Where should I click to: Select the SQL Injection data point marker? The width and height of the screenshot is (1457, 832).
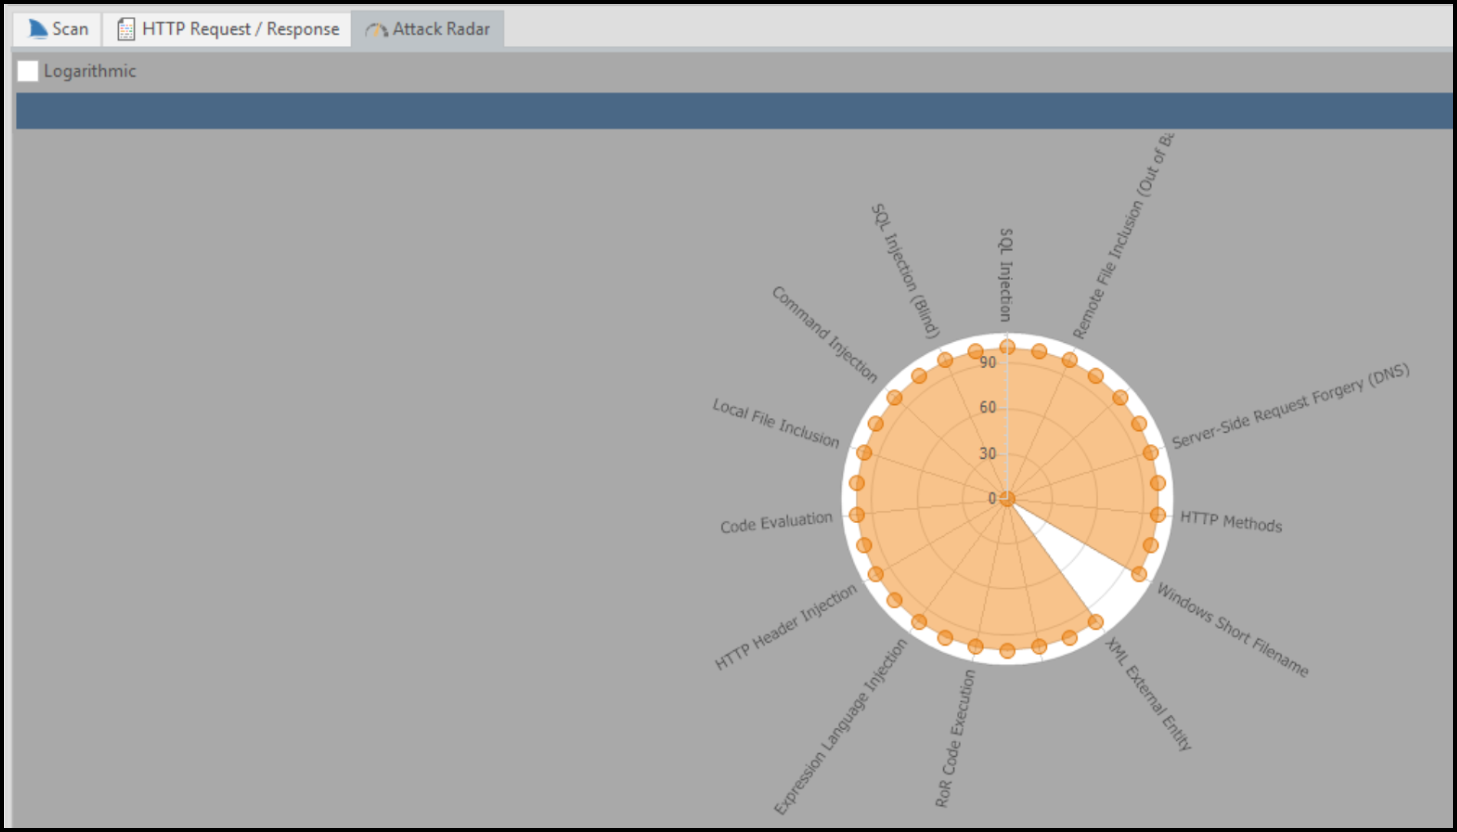tap(1006, 345)
